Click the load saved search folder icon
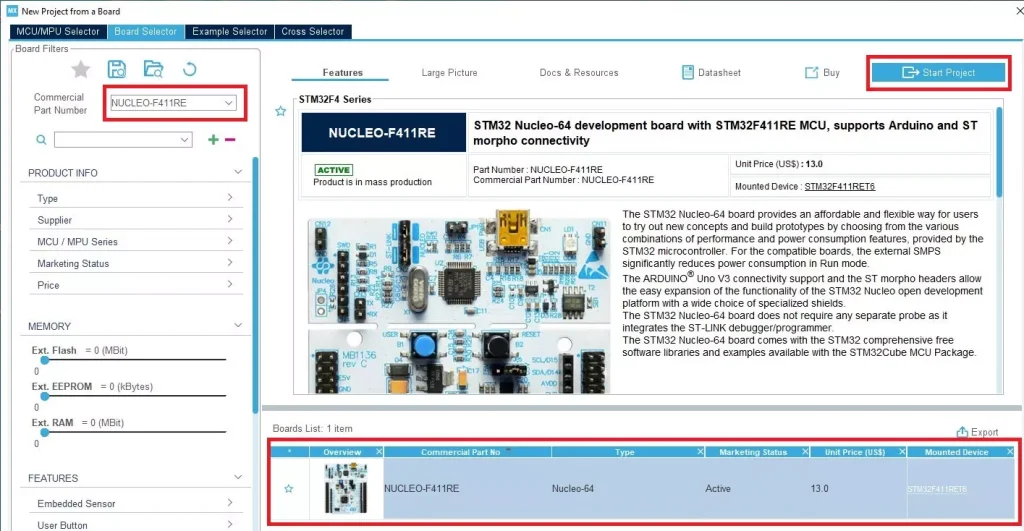The width and height of the screenshot is (1024, 531). 152,69
